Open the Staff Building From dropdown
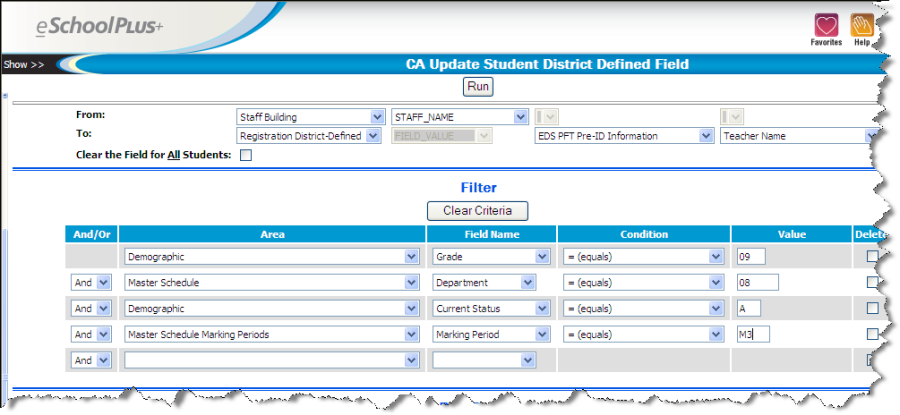 [x=310, y=117]
